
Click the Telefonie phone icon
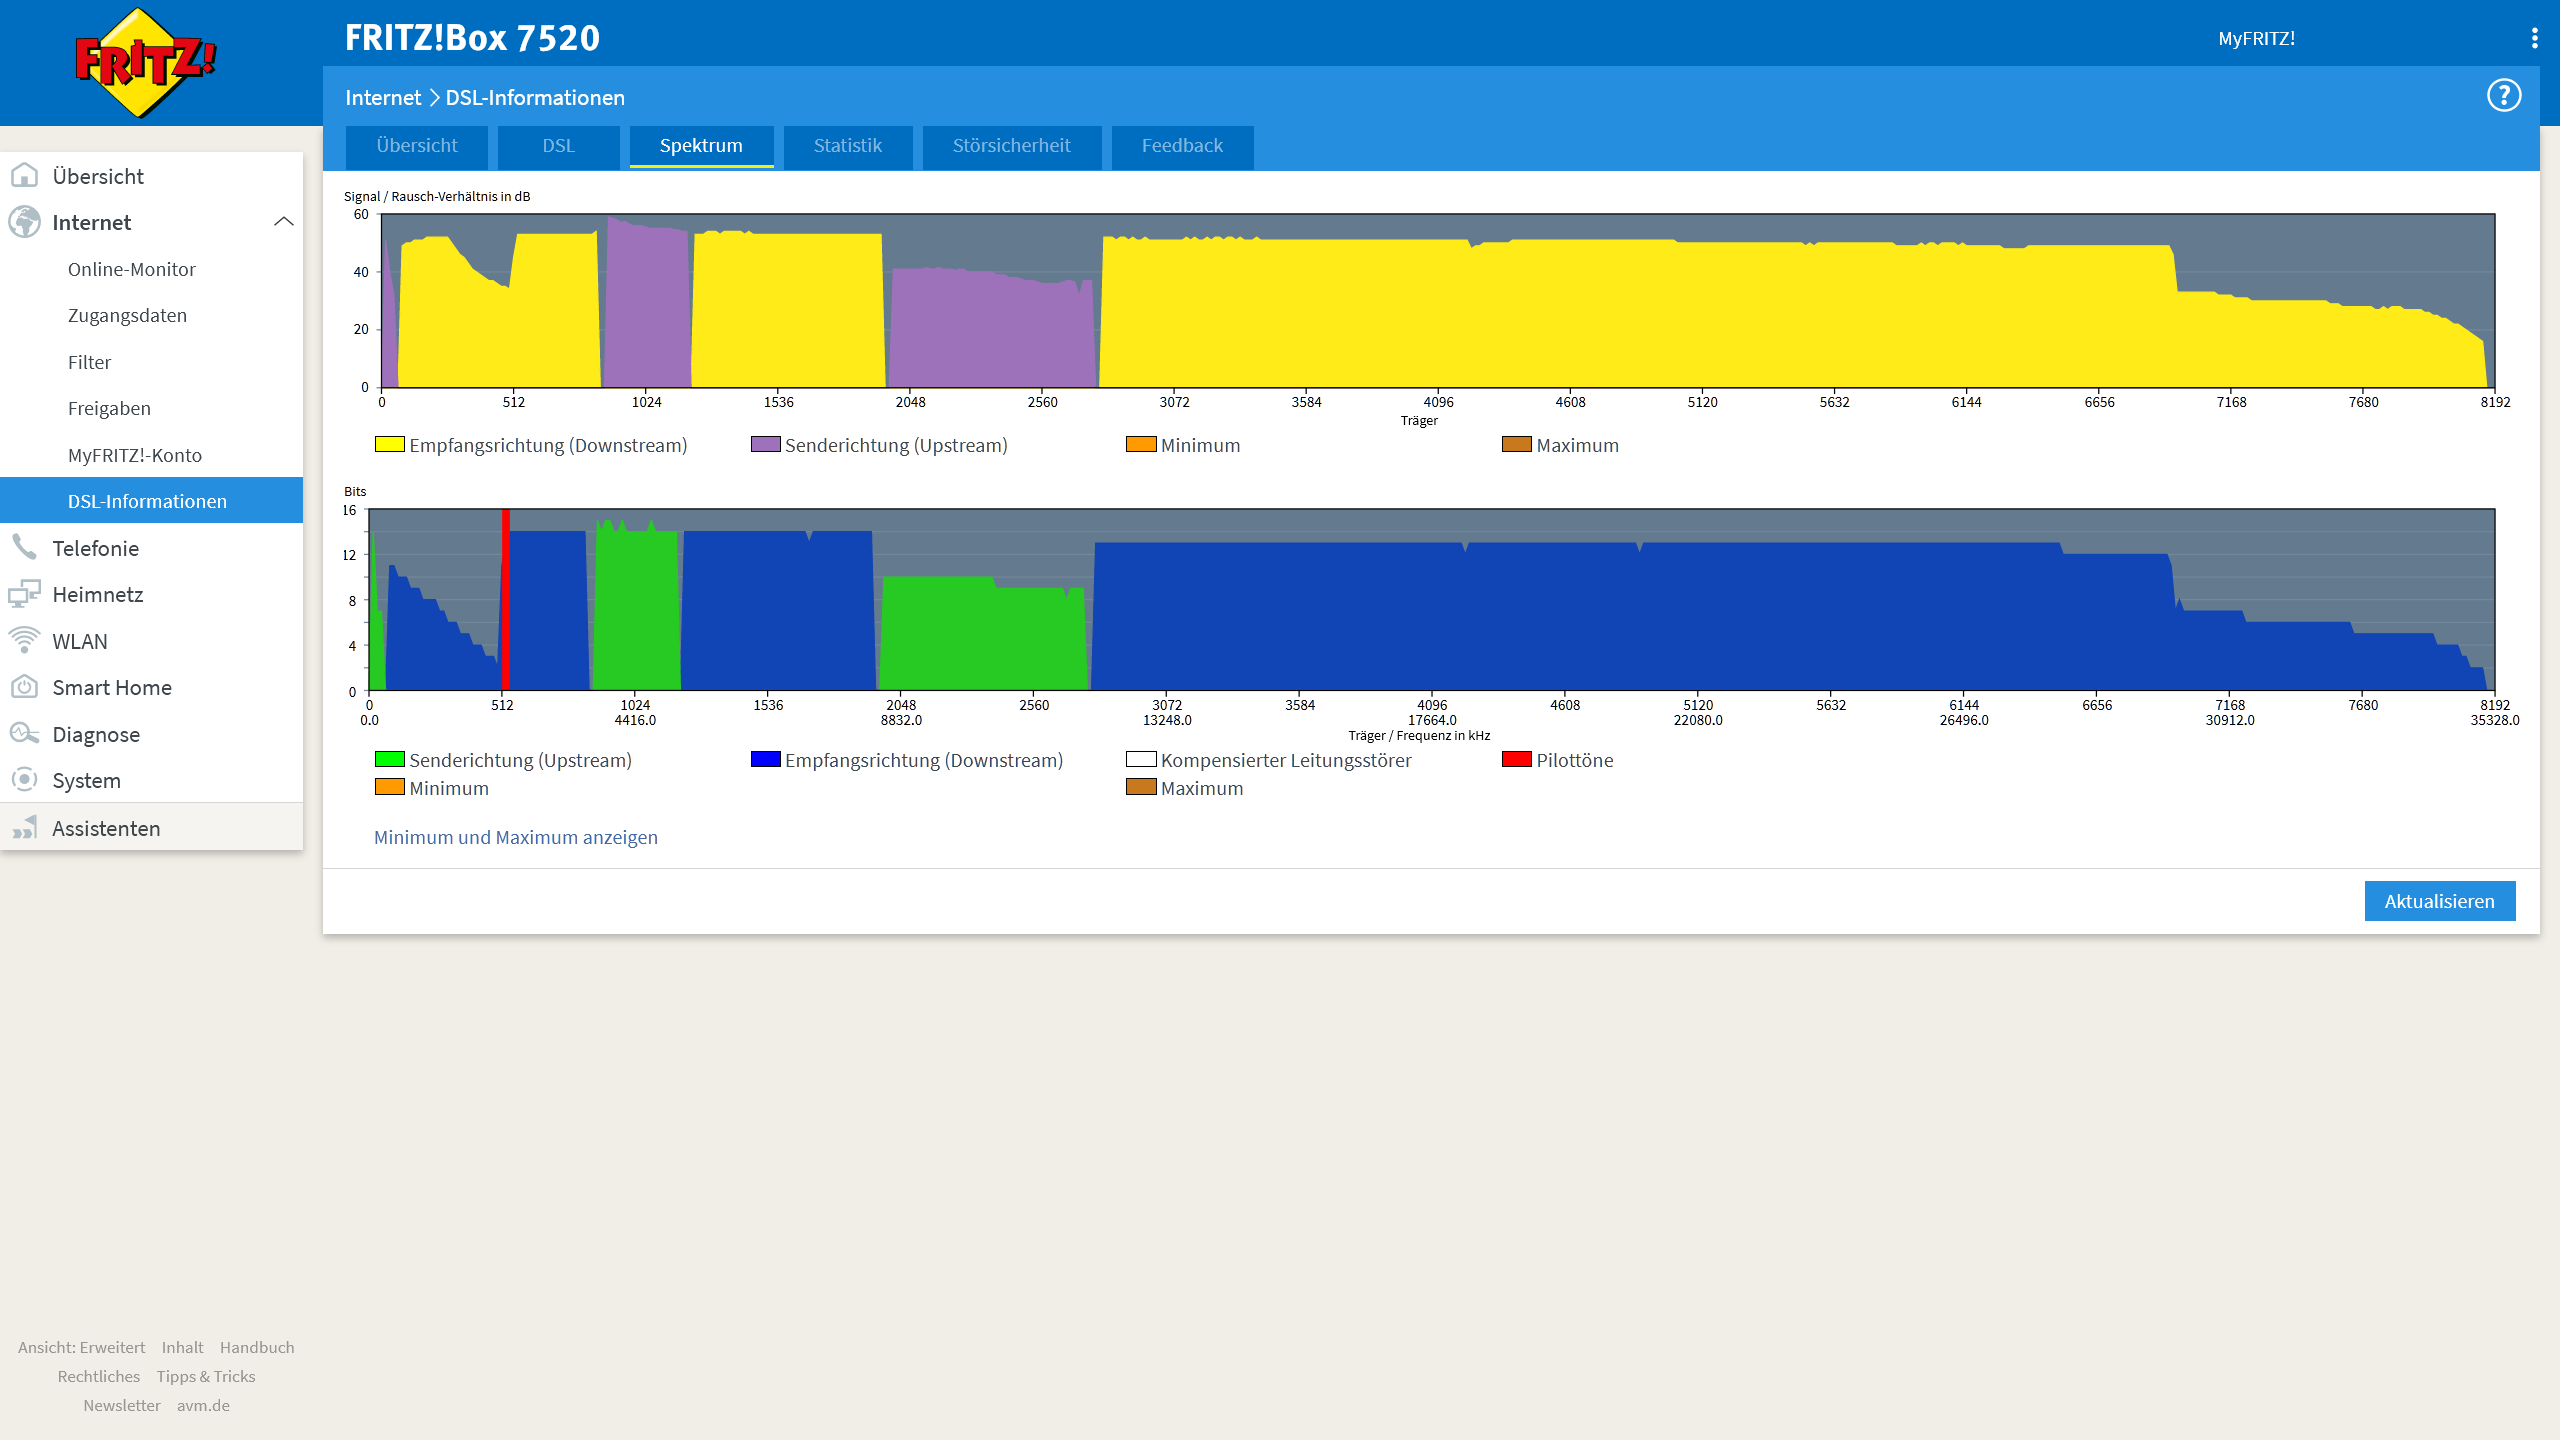[x=24, y=548]
